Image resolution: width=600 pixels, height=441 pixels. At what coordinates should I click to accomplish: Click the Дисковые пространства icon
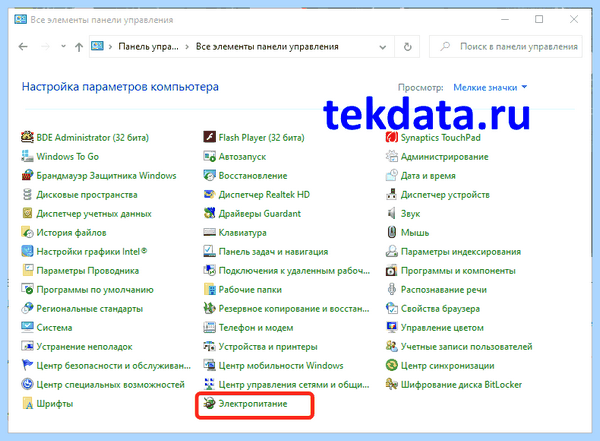pos(27,194)
